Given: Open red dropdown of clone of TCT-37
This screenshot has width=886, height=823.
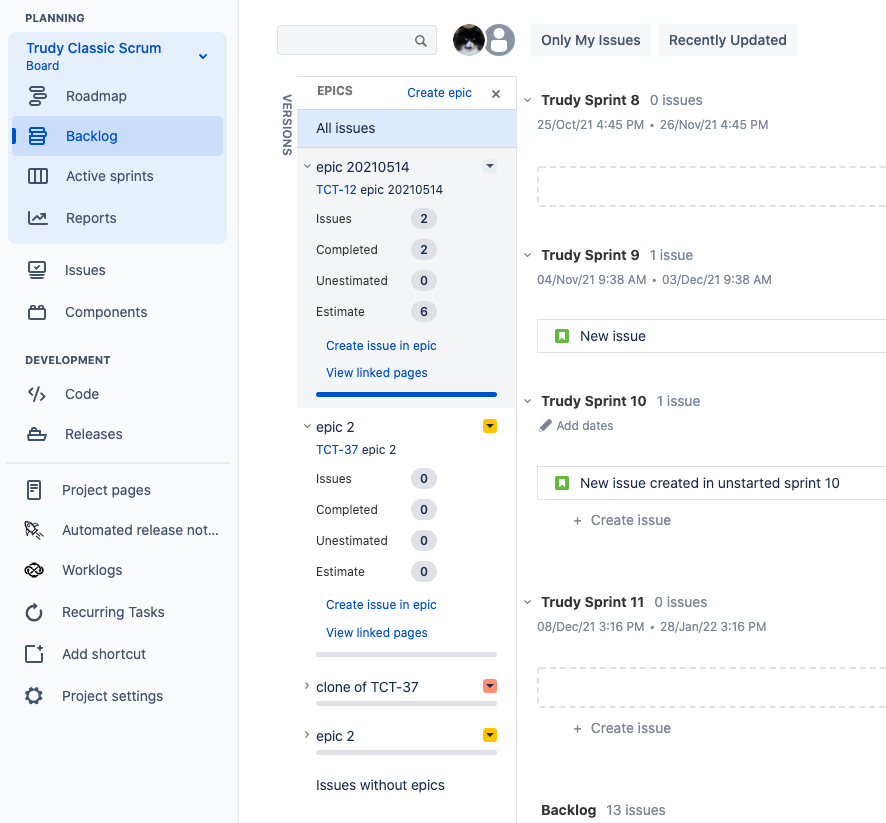Looking at the screenshot, I should click(490, 686).
